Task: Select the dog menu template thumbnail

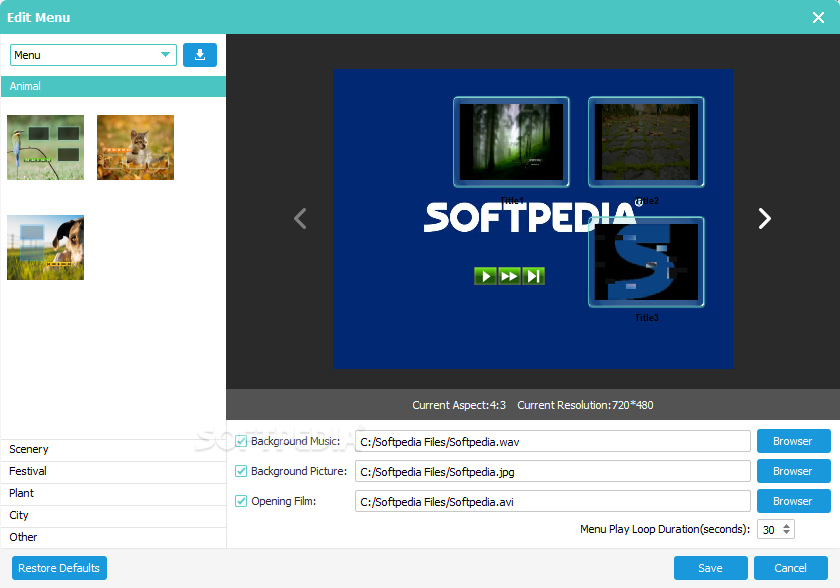Action: coord(46,247)
